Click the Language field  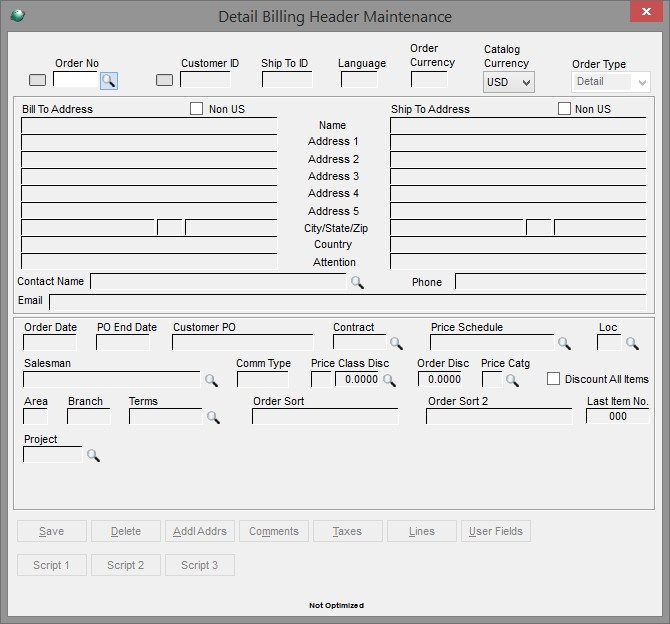[359, 79]
